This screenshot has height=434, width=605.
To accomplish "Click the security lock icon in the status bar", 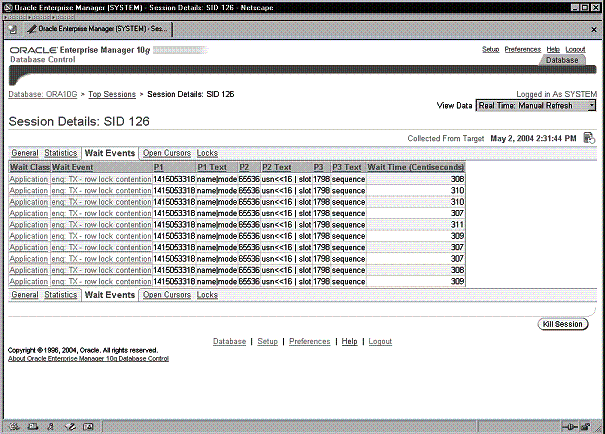I will click(586, 426).
